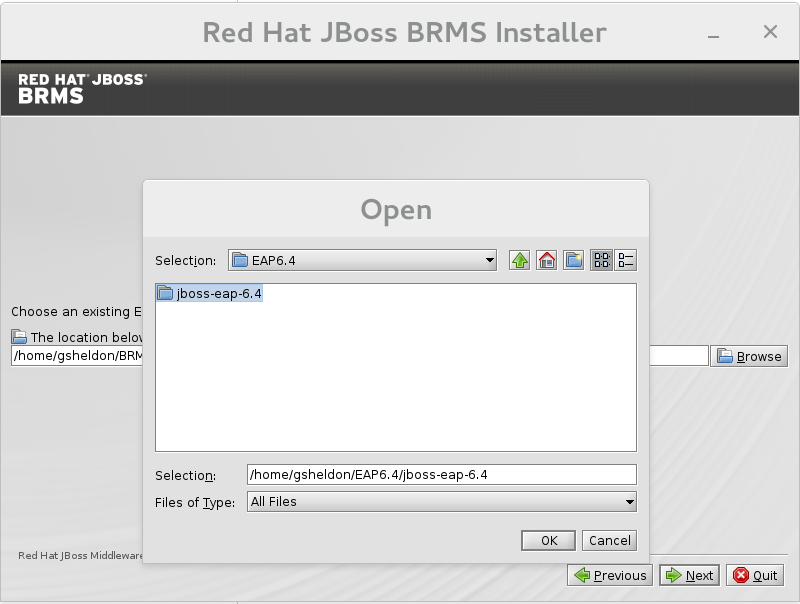Click the installation path field

tap(77, 356)
